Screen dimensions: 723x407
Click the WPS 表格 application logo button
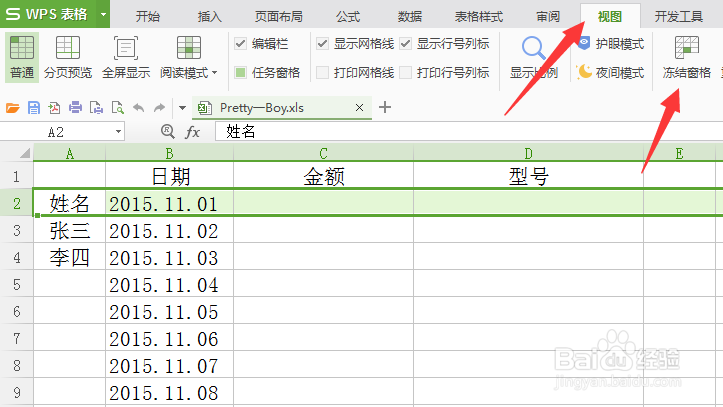(x=46, y=14)
